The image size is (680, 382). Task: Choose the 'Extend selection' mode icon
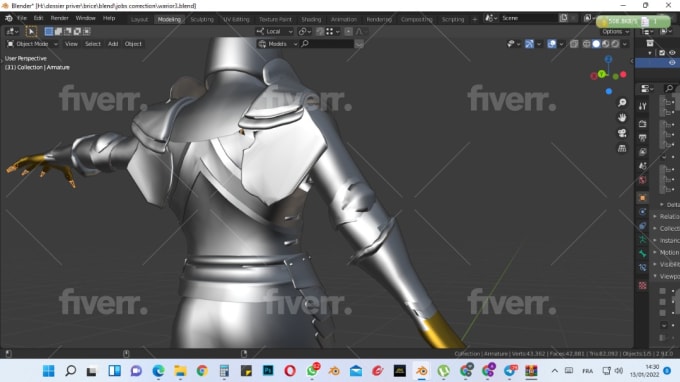point(58,31)
